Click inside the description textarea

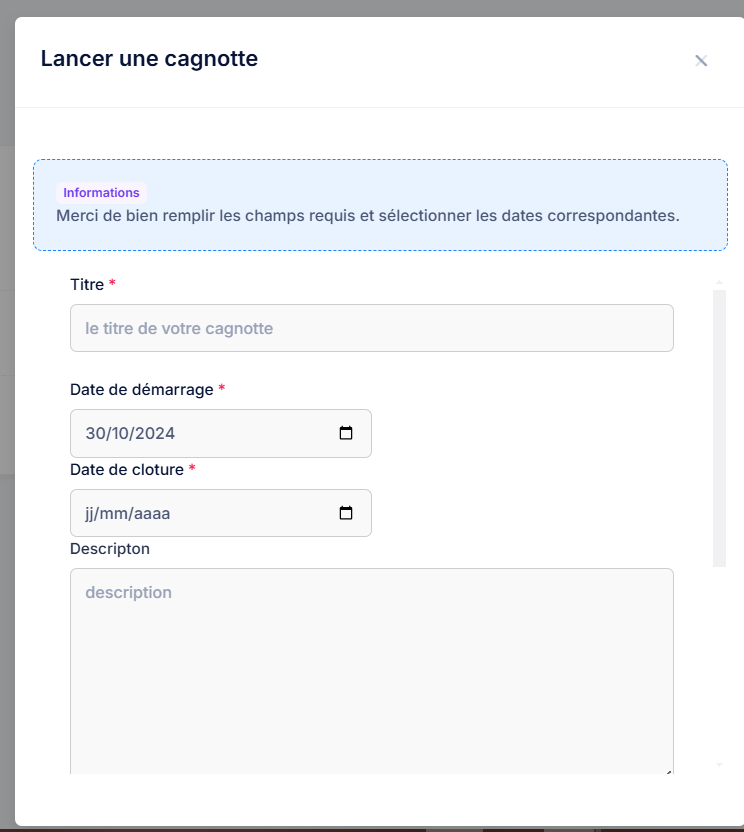coord(372,671)
